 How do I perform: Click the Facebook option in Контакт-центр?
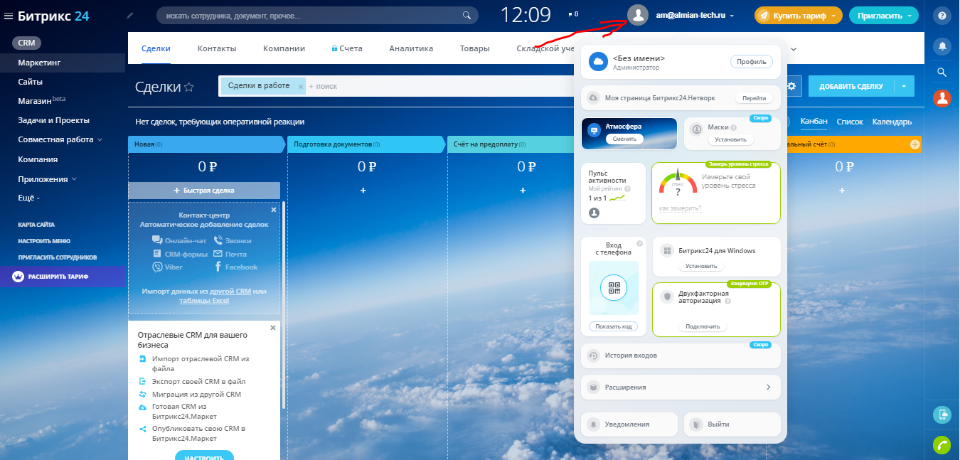tap(236, 267)
